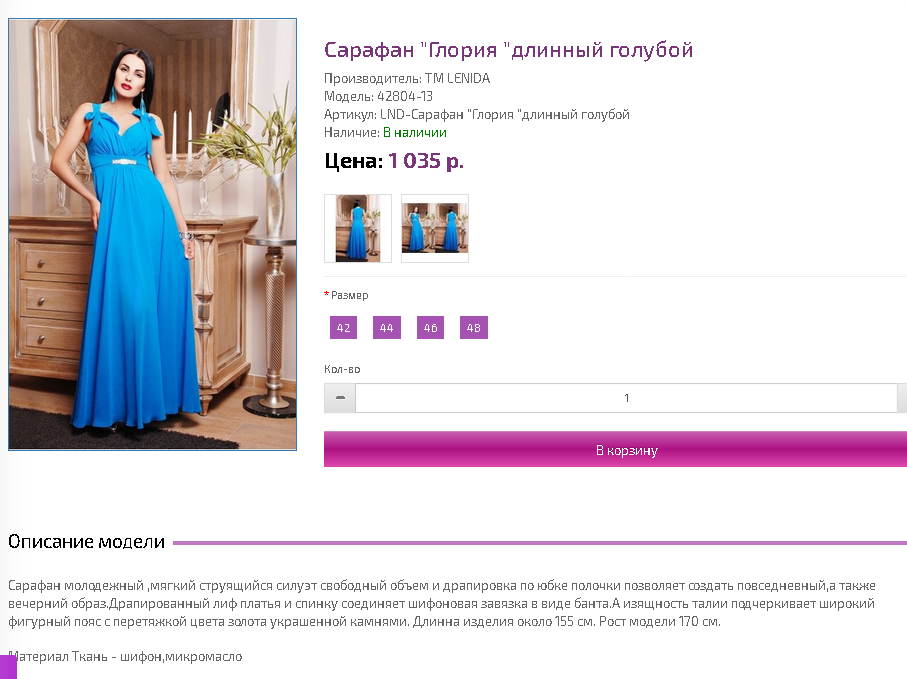Click the price 1 035 р.
Image resolution: width=907 pixels, height=679 pixels.
point(426,161)
